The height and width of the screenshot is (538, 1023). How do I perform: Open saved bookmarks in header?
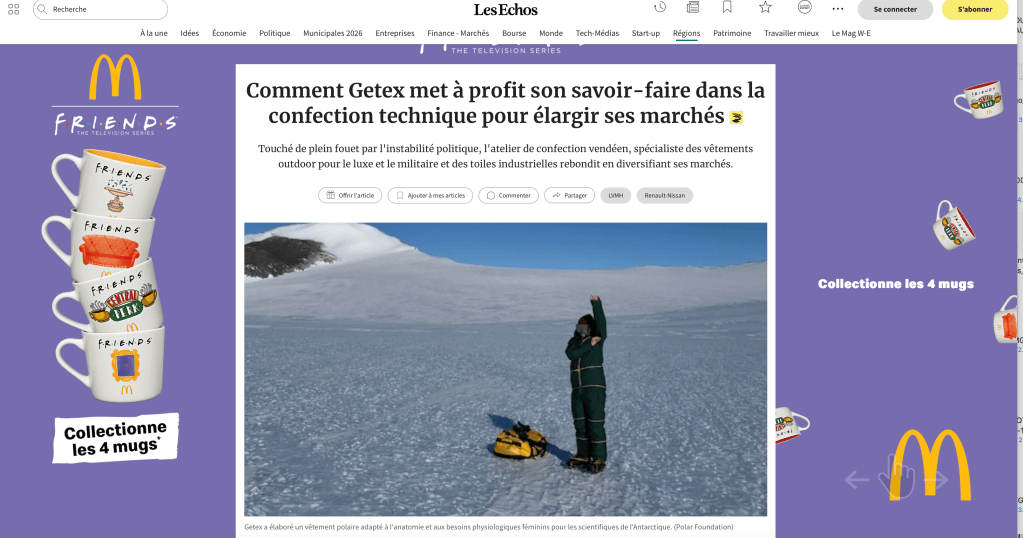pos(727,7)
